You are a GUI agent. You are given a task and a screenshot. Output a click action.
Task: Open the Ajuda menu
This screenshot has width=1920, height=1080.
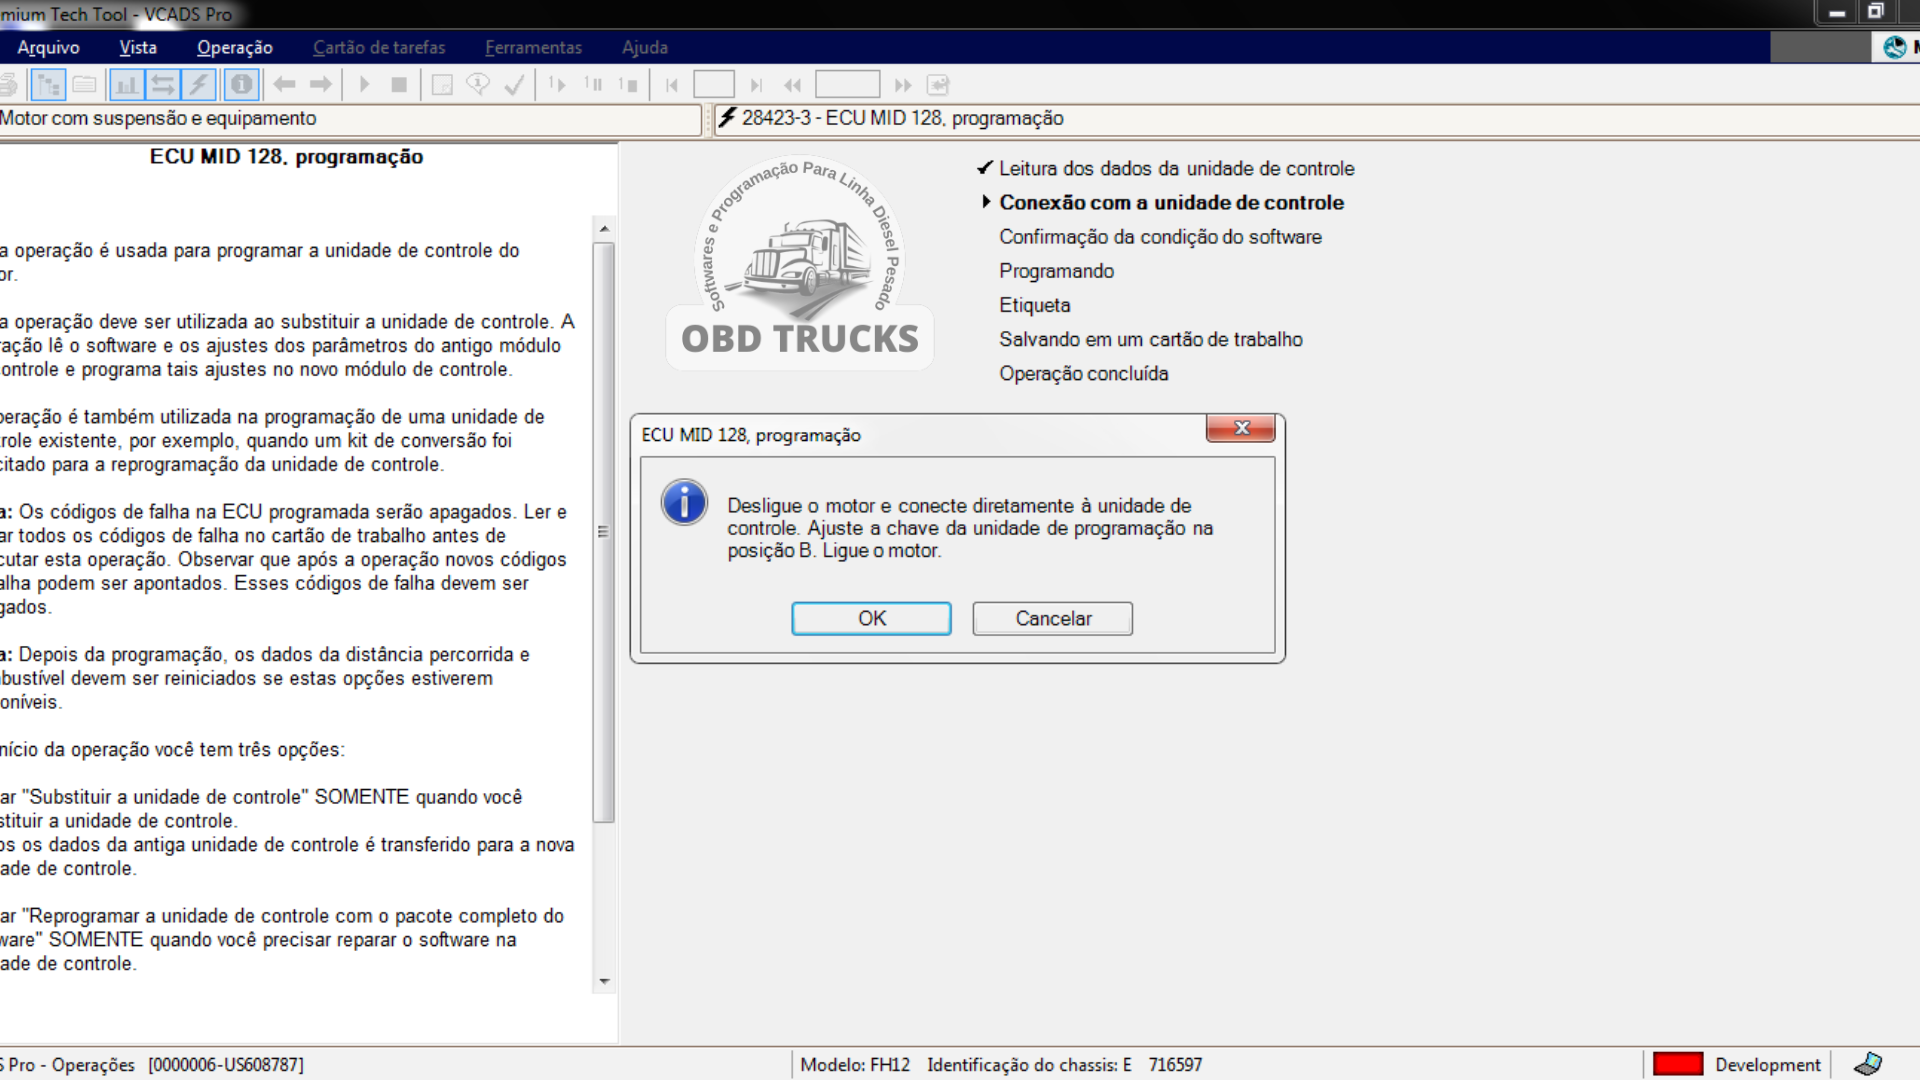tap(645, 47)
